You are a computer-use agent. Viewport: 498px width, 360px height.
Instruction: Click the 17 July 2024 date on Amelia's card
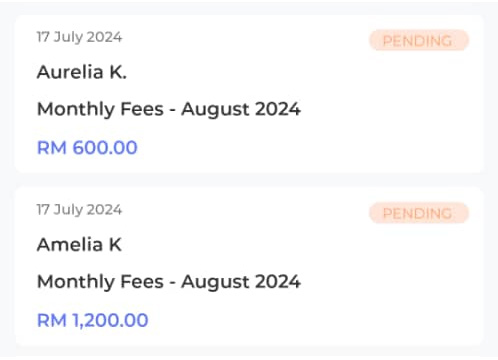[79, 209]
